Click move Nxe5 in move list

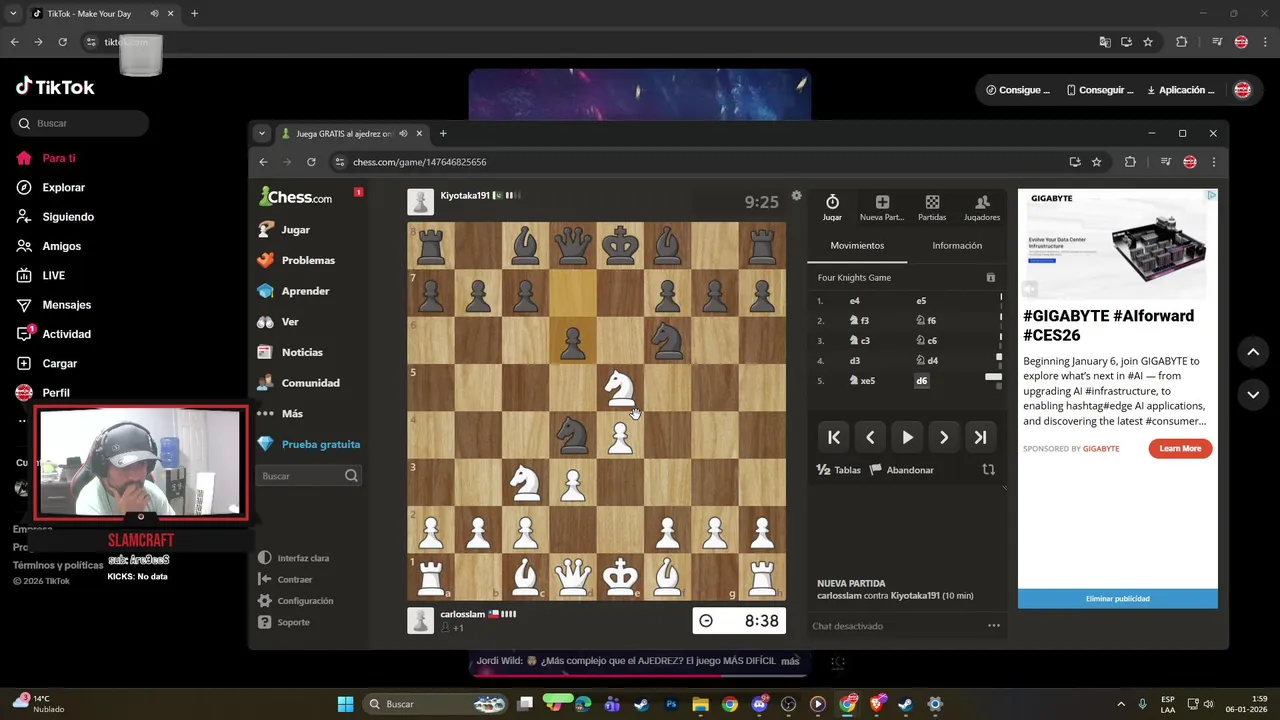(863, 381)
